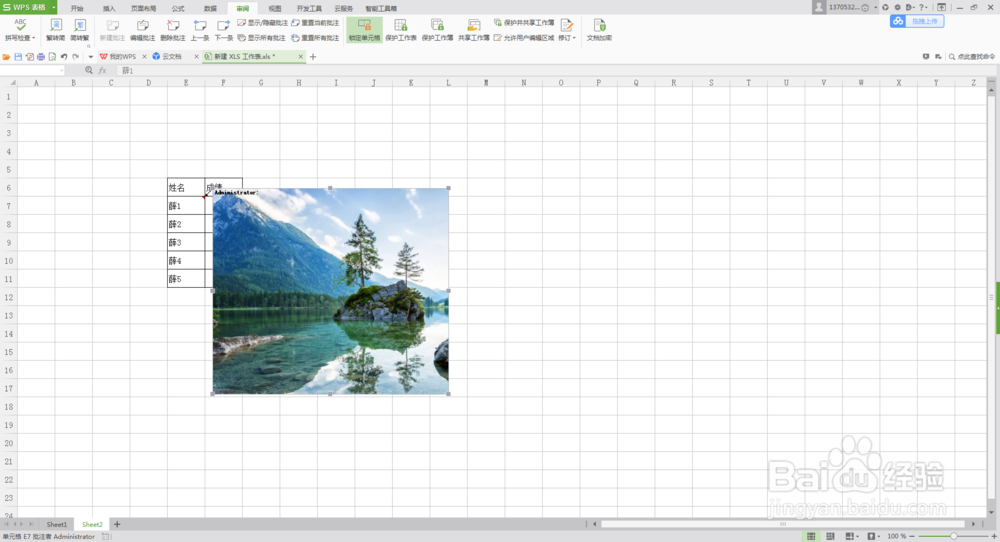This screenshot has width=1000, height=542.
Task: Open 共享工作簿 share workbook
Action: pos(473,30)
